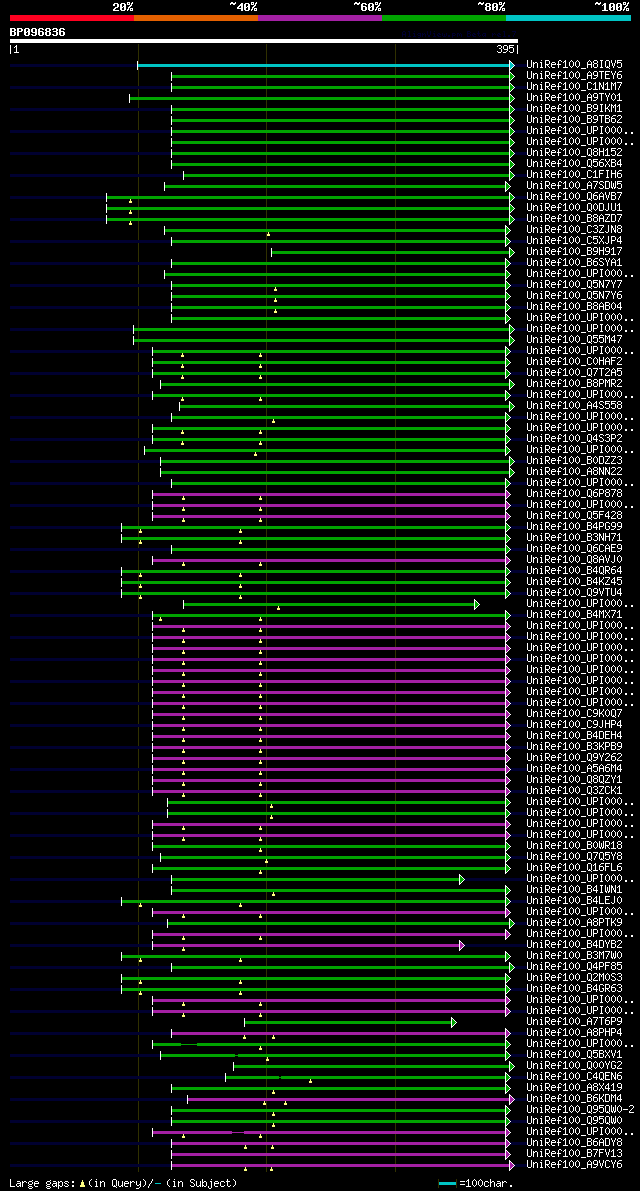Click the short green bar for UniRef100_A7T6P9
This screenshot has height=1191, width=640.
350,1022
